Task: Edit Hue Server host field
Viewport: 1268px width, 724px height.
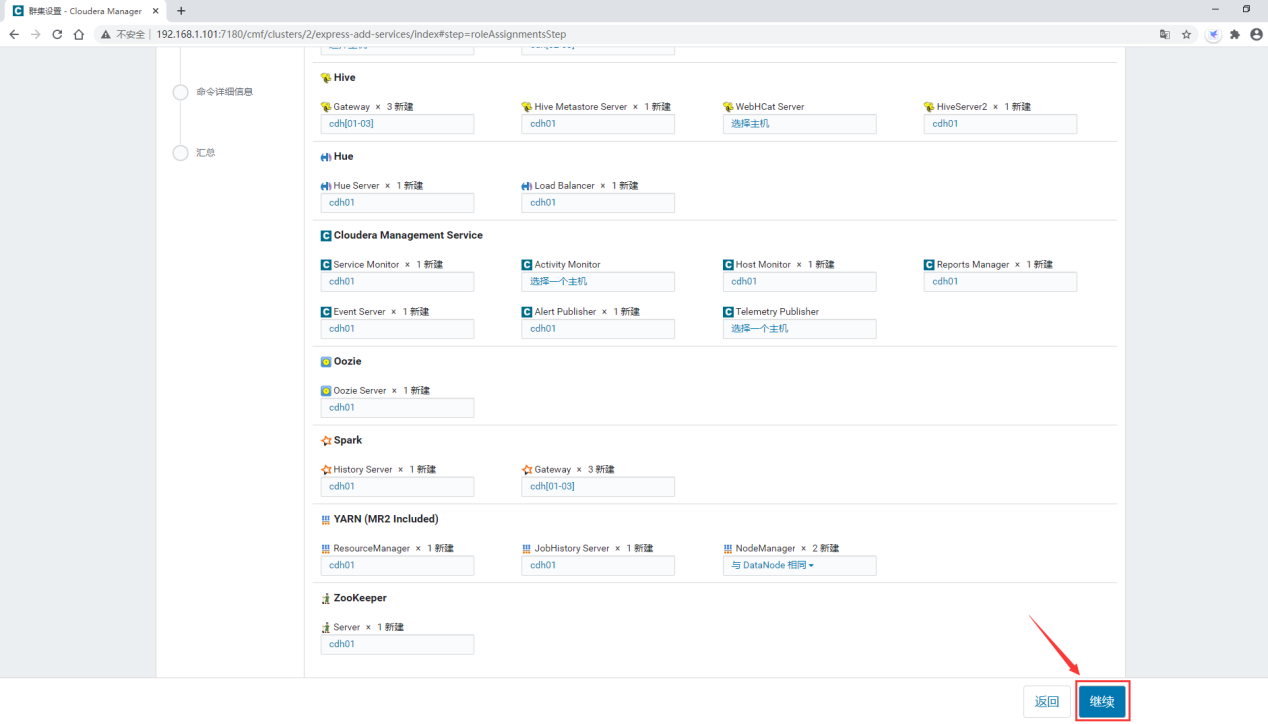Action: [x=397, y=203]
